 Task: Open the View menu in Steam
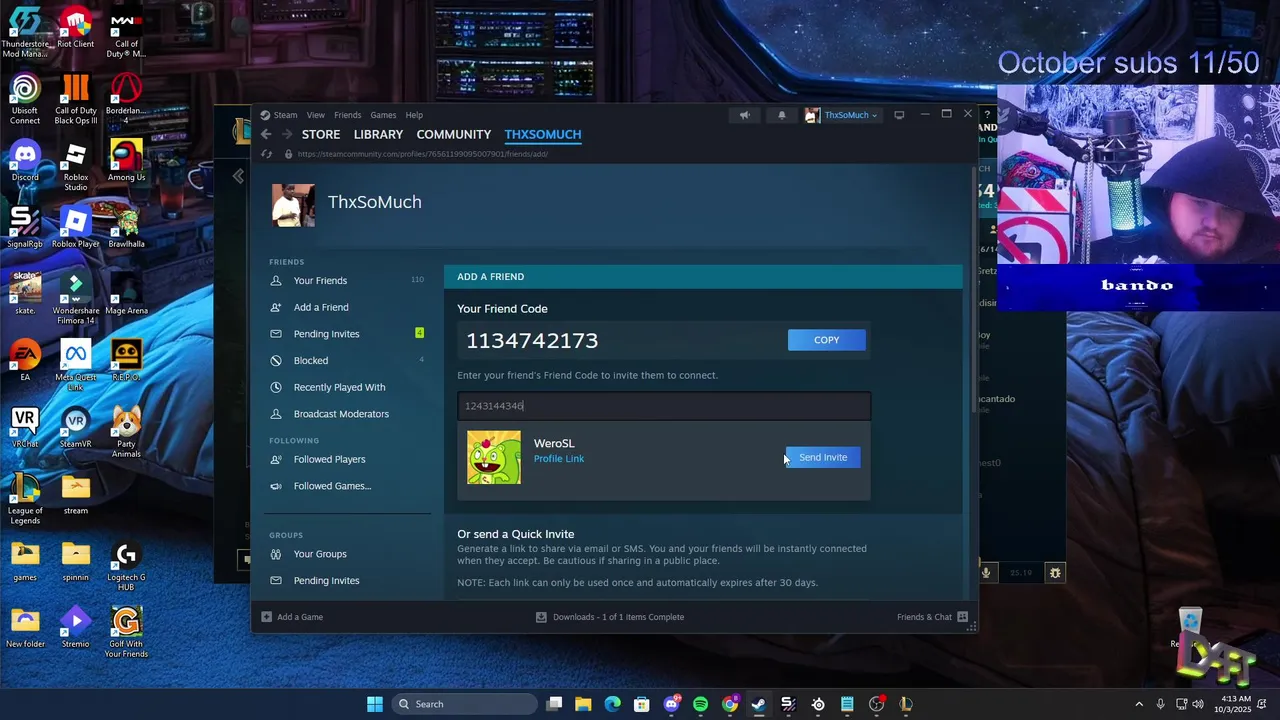point(315,115)
